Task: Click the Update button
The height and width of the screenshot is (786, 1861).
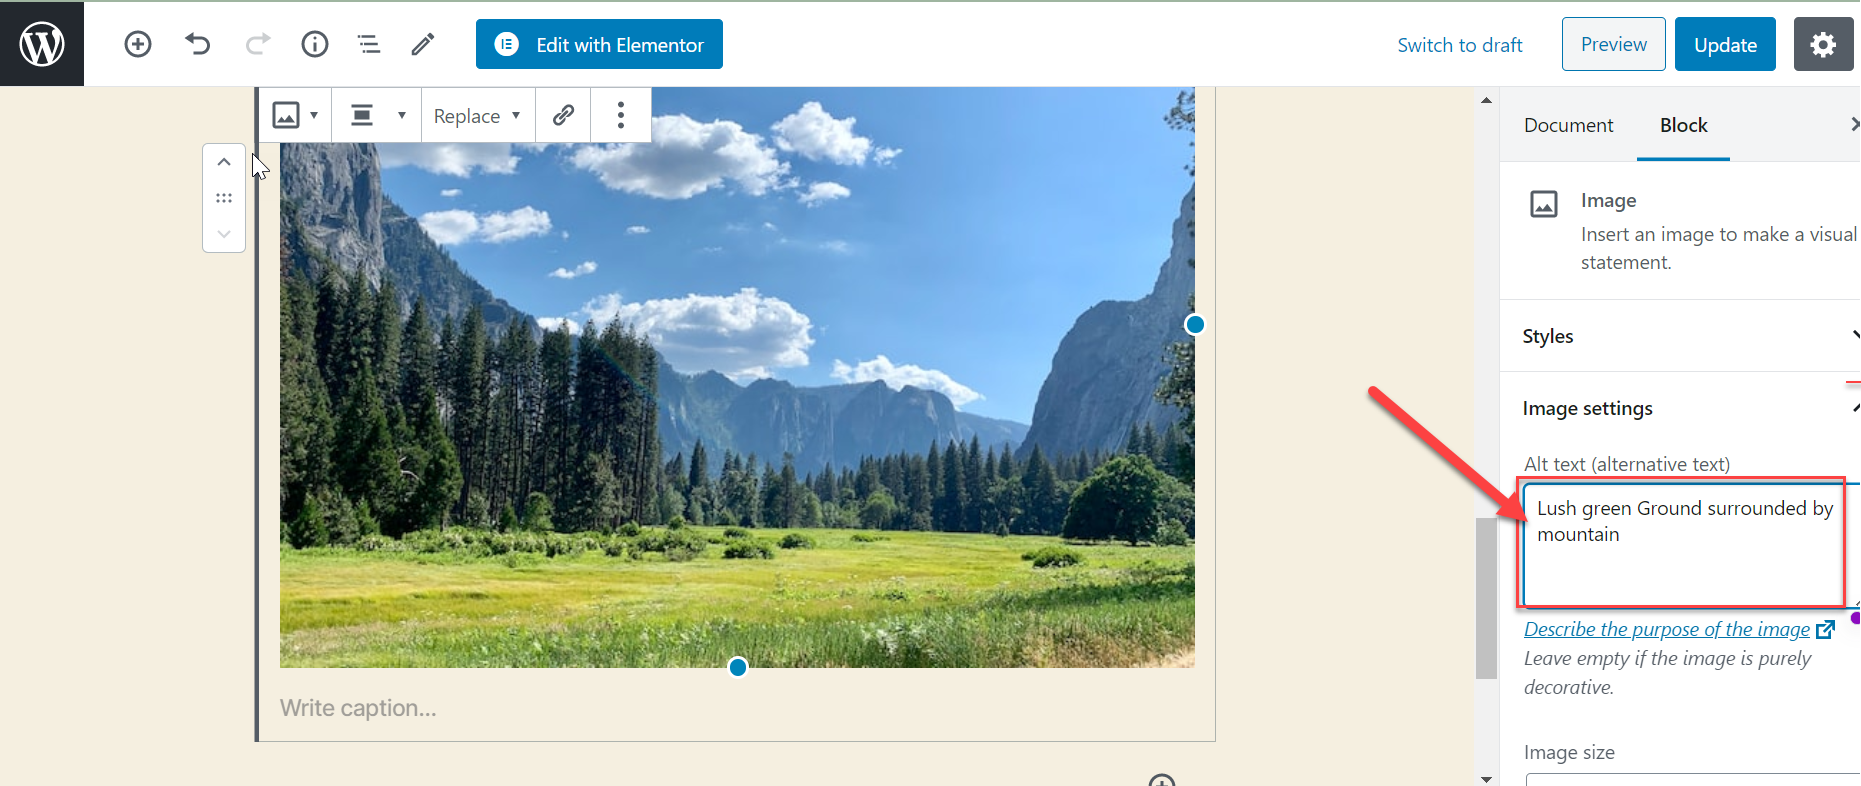Action: pyautogui.click(x=1725, y=45)
